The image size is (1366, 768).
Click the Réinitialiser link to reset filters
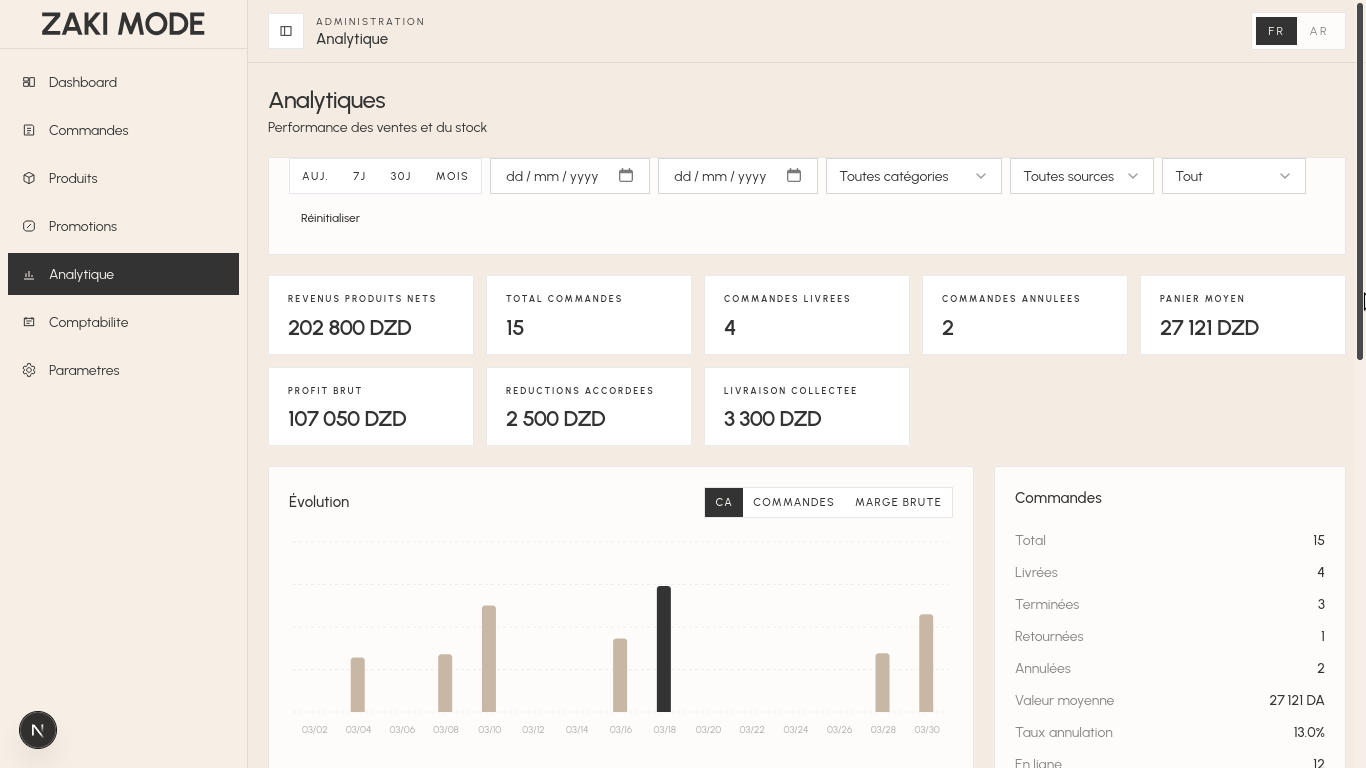(x=330, y=218)
